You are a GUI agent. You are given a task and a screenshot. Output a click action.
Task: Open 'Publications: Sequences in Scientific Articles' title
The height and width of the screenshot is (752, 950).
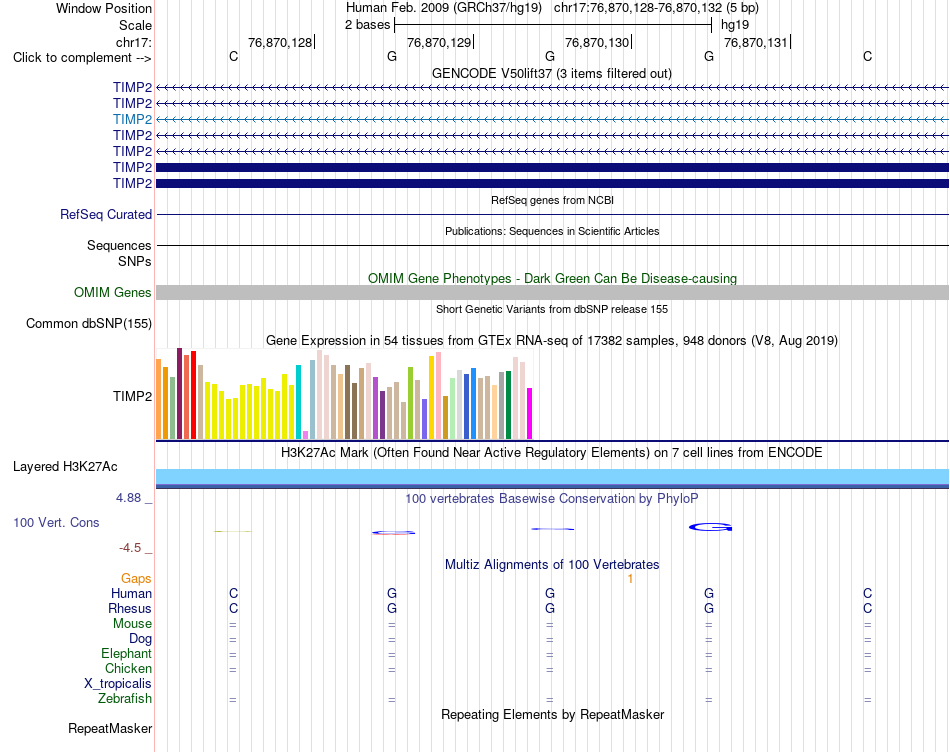(552, 231)
